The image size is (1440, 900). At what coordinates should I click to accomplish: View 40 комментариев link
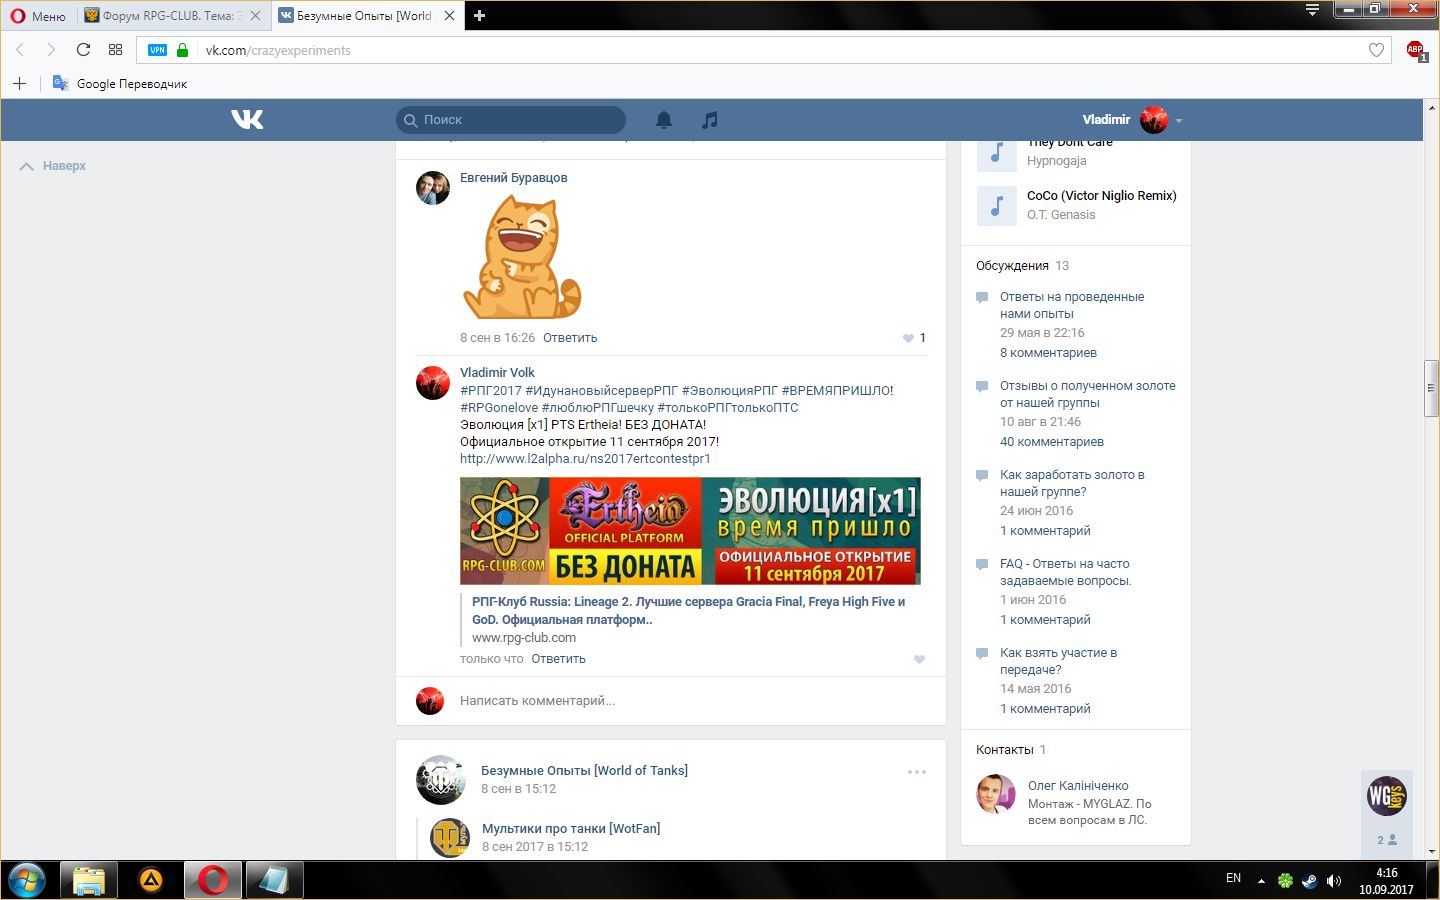click(1052, 442)
